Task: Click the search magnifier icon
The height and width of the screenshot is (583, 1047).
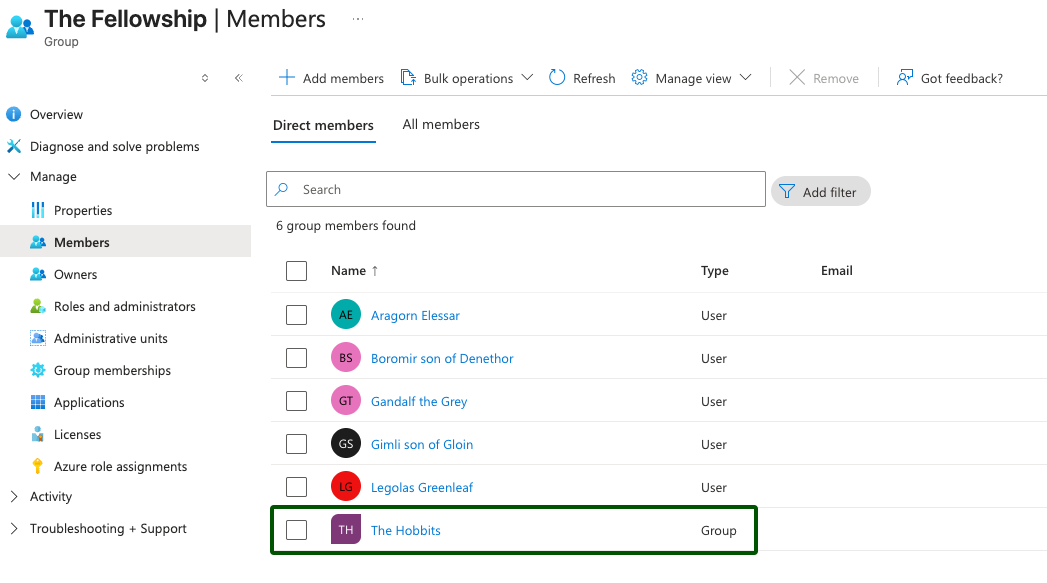Action: tap(282, 189)
